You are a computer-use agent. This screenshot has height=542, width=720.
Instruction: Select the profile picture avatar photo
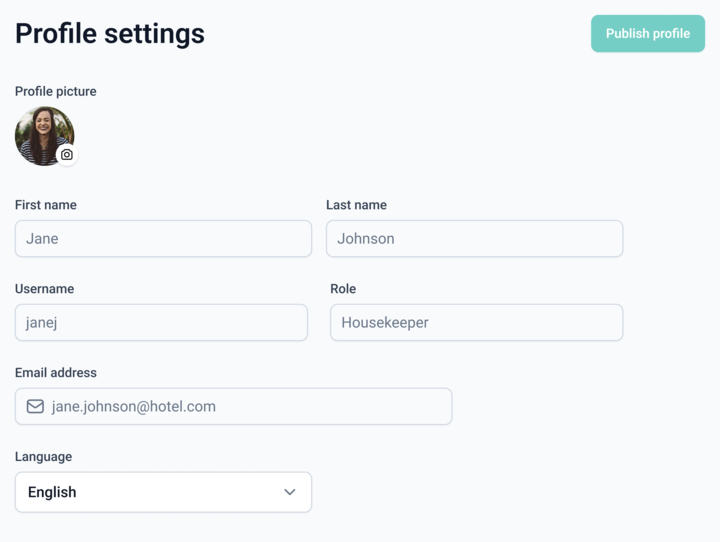pyautogui.click(x=41, y=133)
